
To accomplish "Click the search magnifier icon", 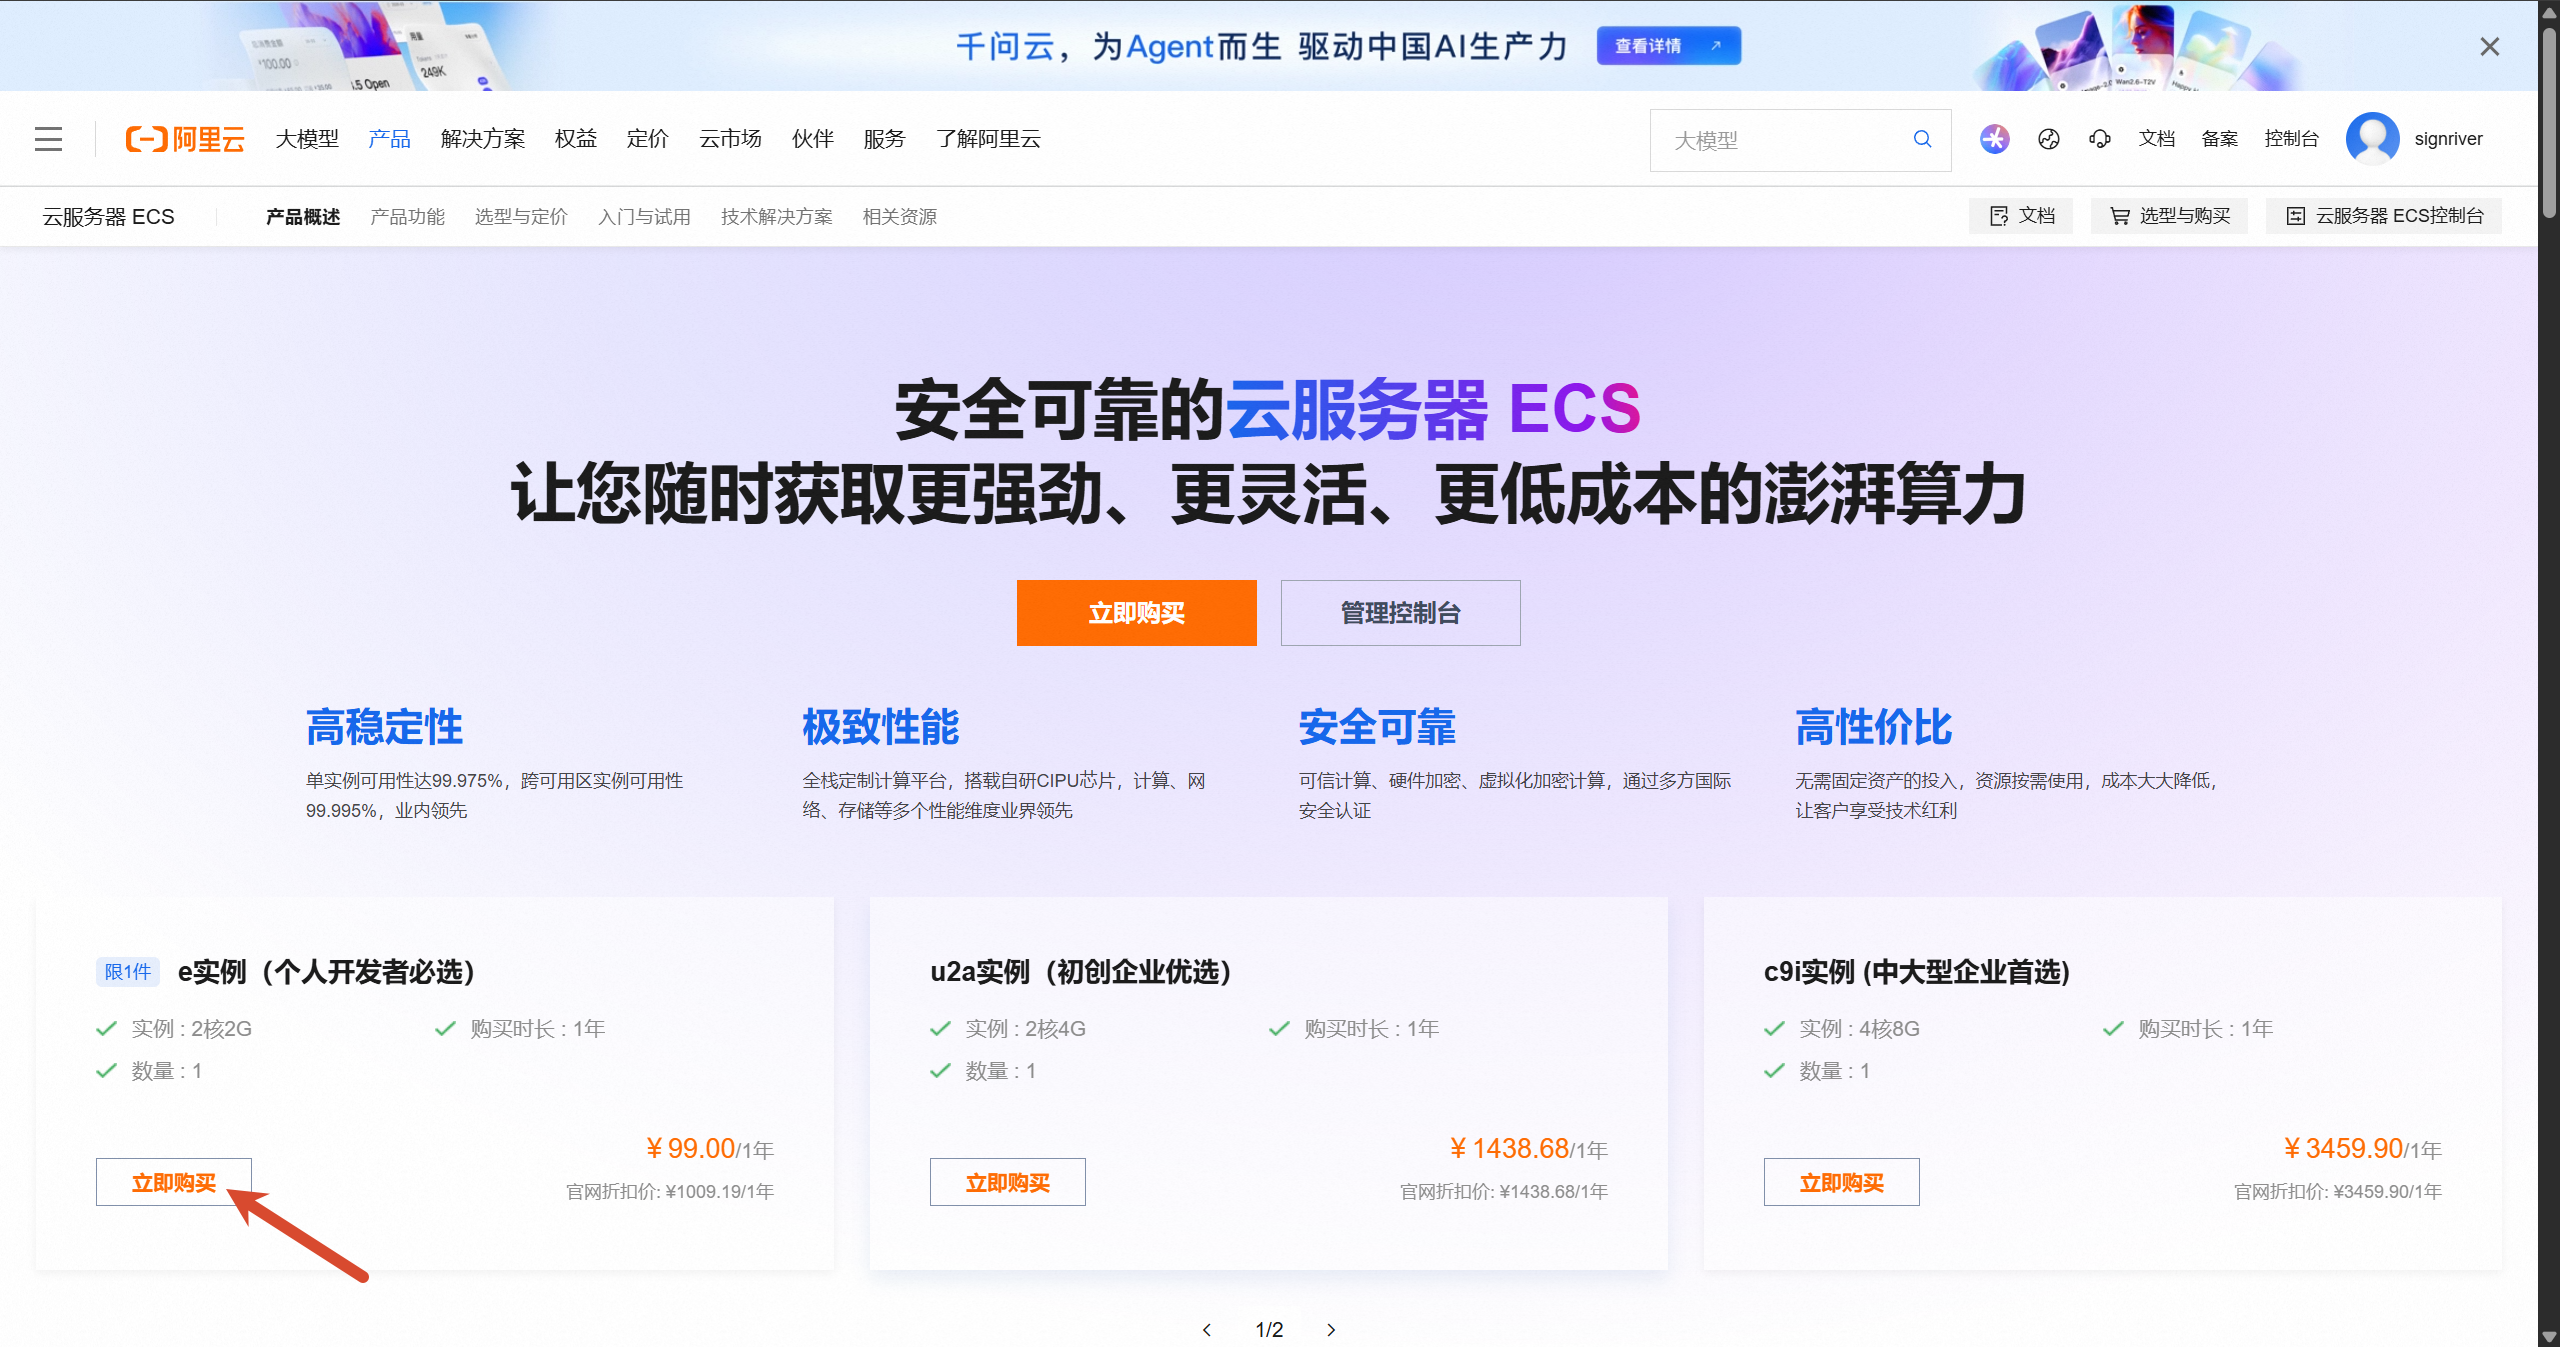I will point(1922,139).
